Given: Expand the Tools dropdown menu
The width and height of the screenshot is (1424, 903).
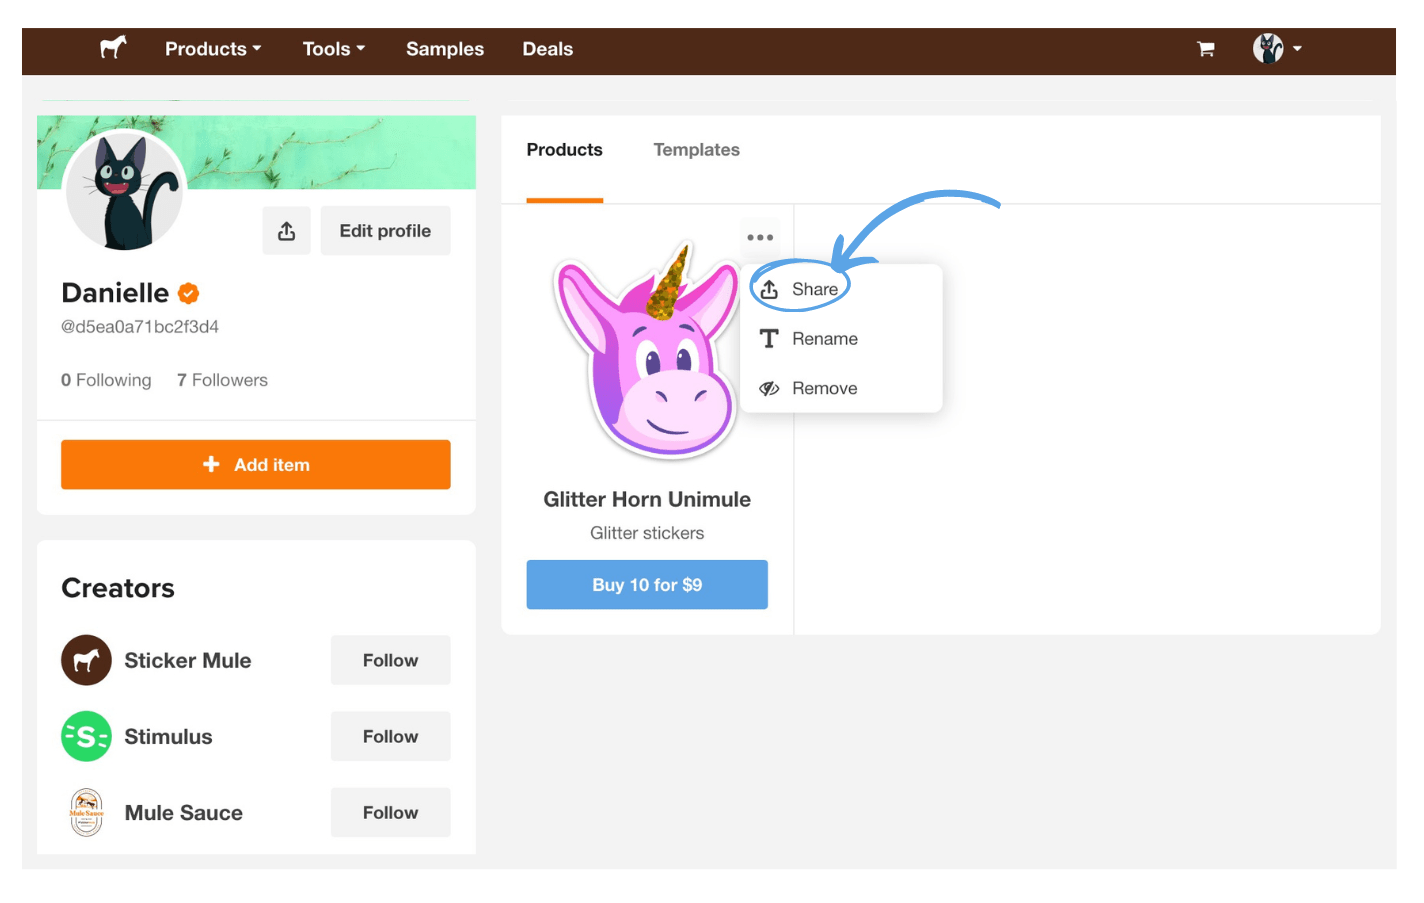Looking at the screenshot, I should tap(334, 49).
